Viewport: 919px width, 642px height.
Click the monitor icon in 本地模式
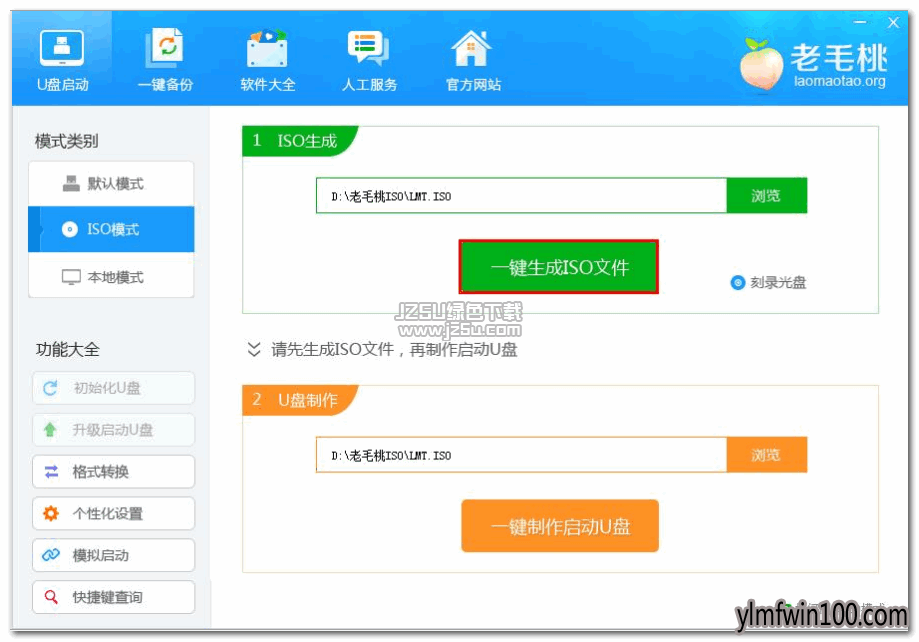[x=71, y=277]
